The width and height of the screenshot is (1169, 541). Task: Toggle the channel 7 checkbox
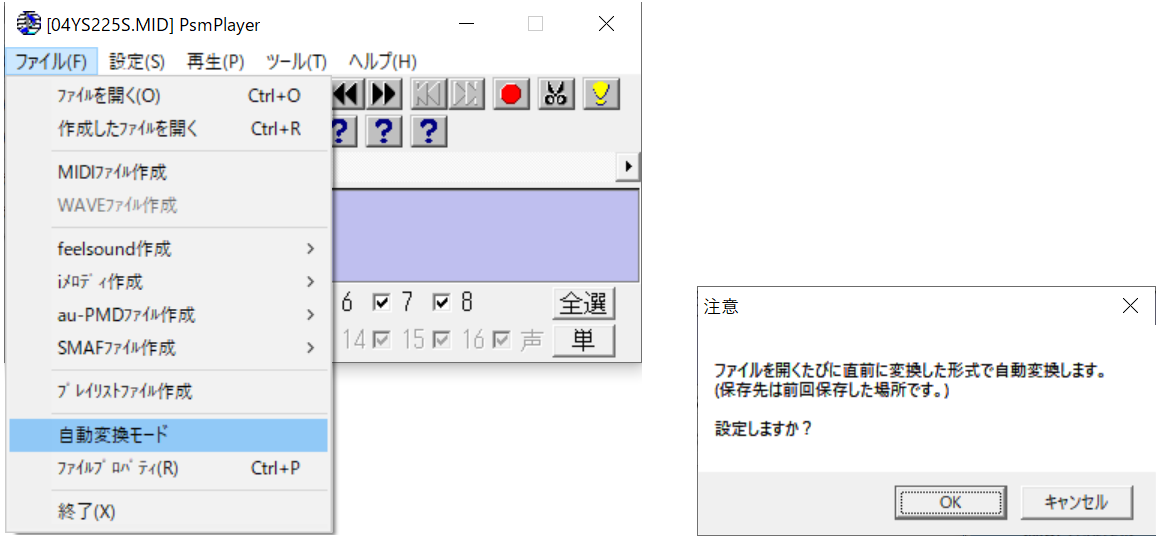tap(382, 303)
